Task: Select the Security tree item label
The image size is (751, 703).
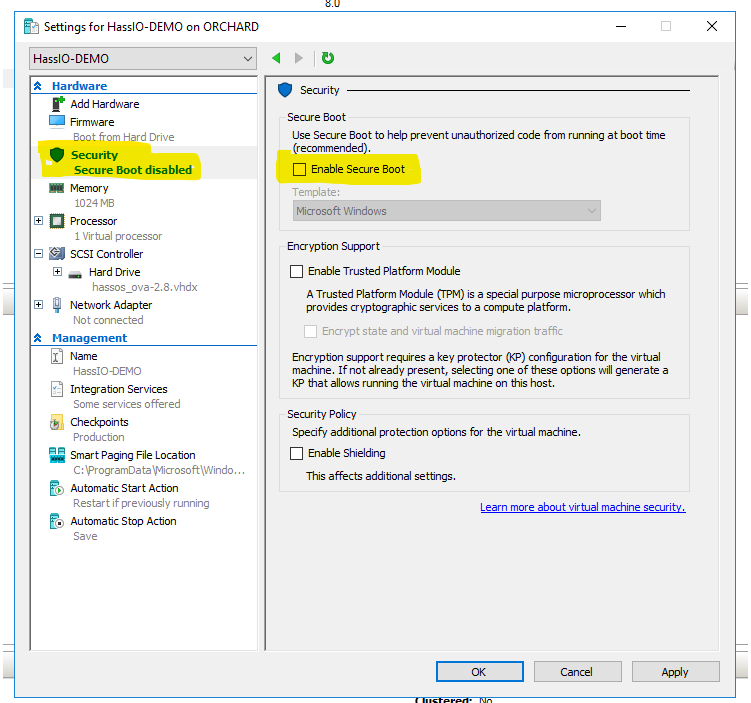Action: pyautogui.click(x=94, y=155)
